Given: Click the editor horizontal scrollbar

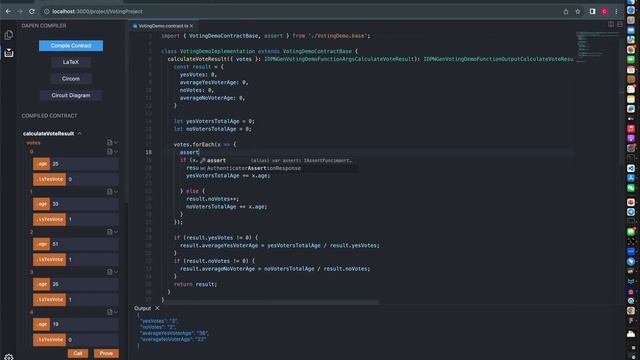Looking at the screenshot, I should [271, 302].
